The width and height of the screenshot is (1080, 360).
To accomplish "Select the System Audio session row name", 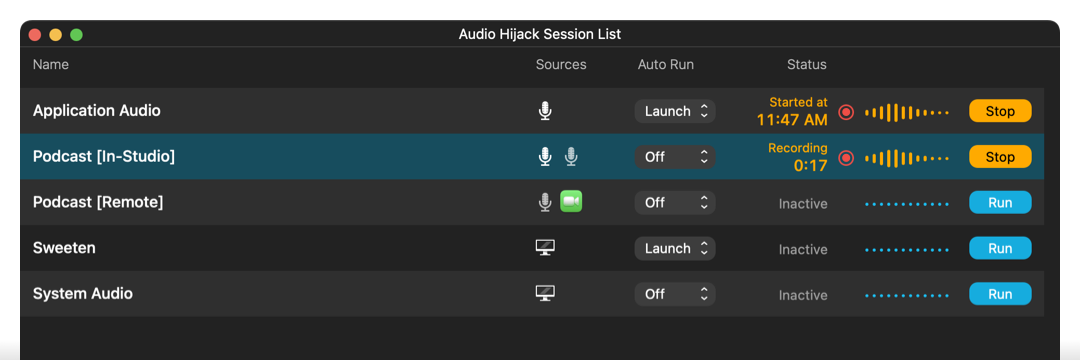I will pos(83,294).
